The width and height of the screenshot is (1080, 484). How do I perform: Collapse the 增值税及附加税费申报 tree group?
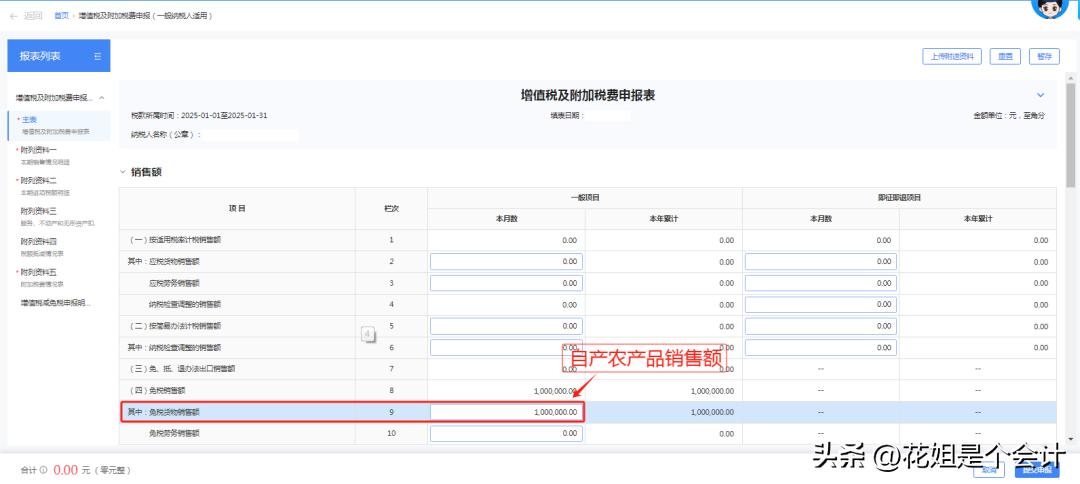tap(102, 98)
